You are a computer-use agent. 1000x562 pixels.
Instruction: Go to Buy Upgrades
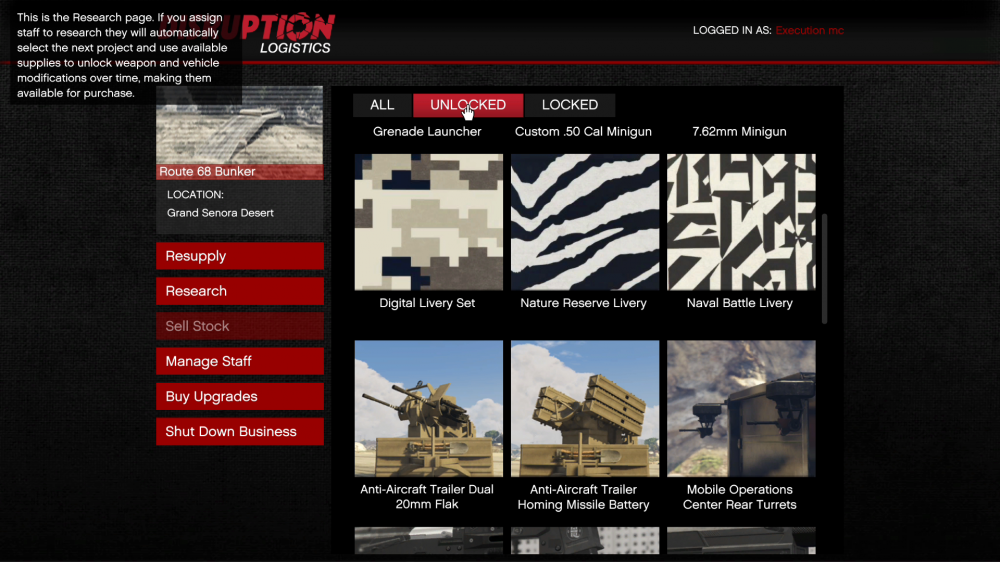(x=240, y=396)
